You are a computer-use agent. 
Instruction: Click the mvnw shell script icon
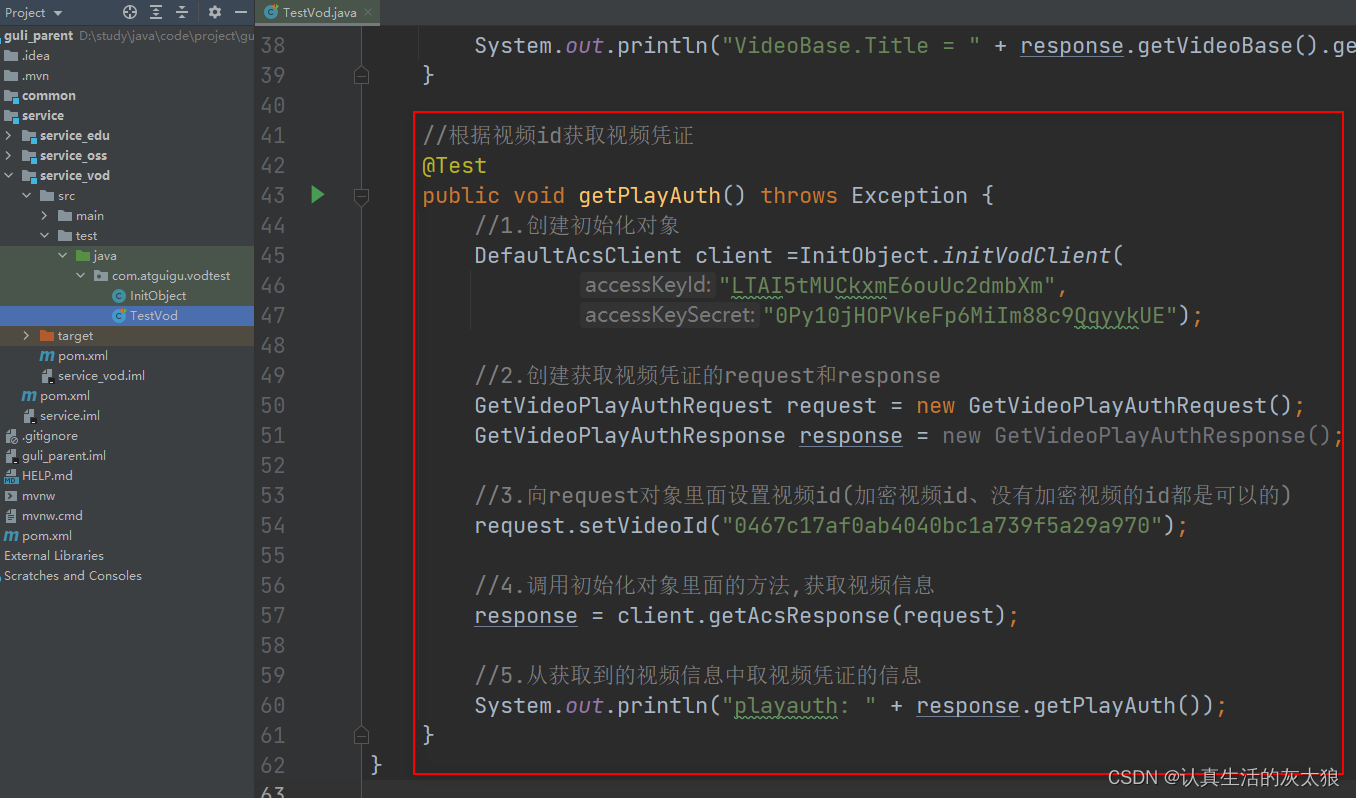click(11, 496)
